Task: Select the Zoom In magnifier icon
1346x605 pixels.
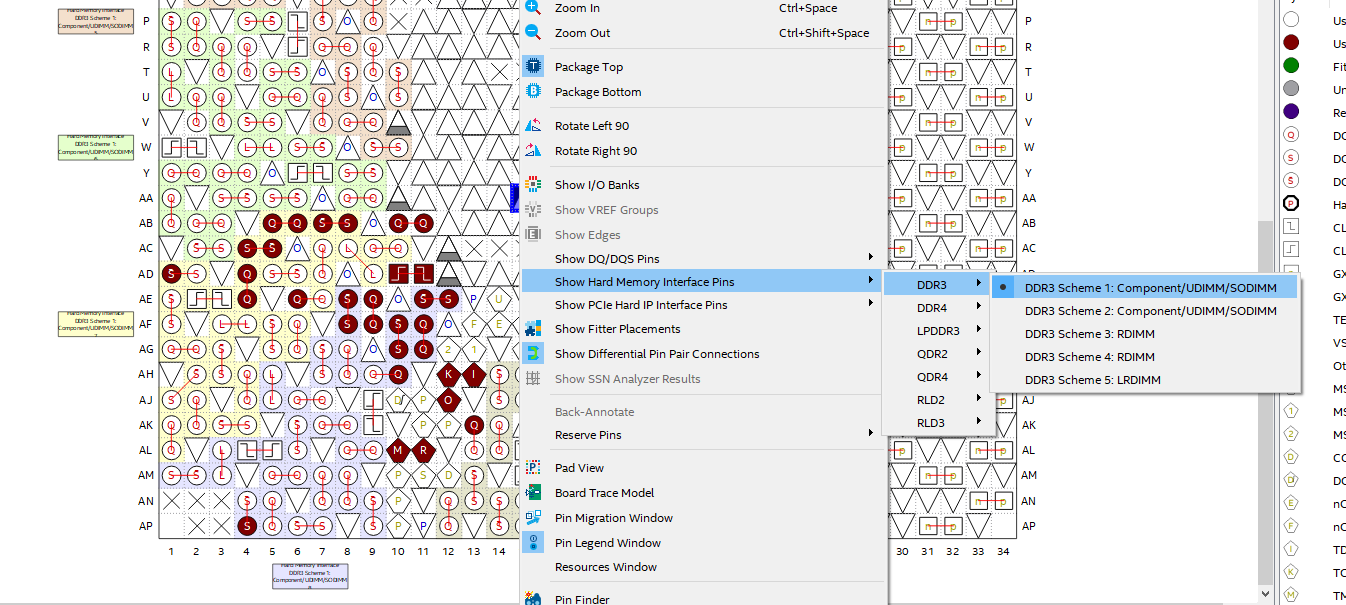Action: pos(531,8)
